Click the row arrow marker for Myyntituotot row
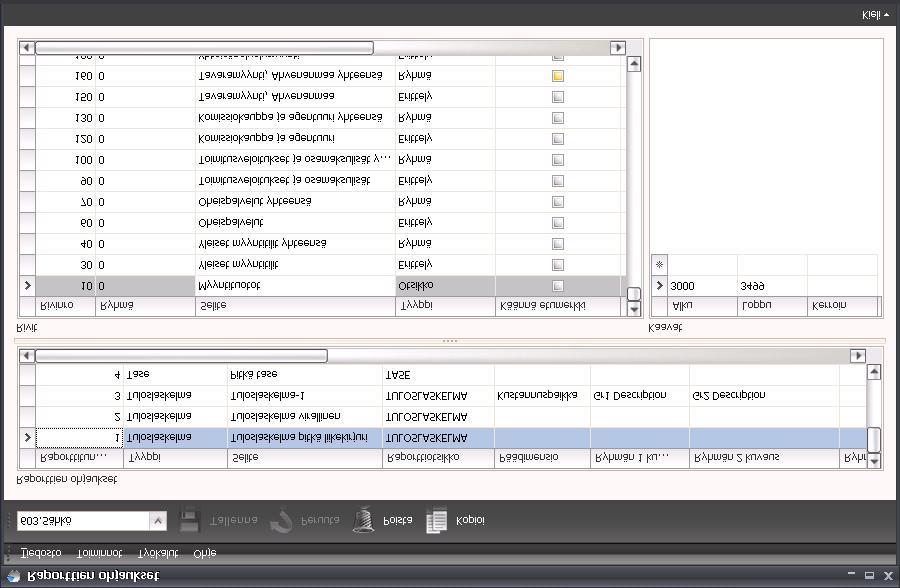The height and width of the screenshot is (588, 900). pos(28,285)
